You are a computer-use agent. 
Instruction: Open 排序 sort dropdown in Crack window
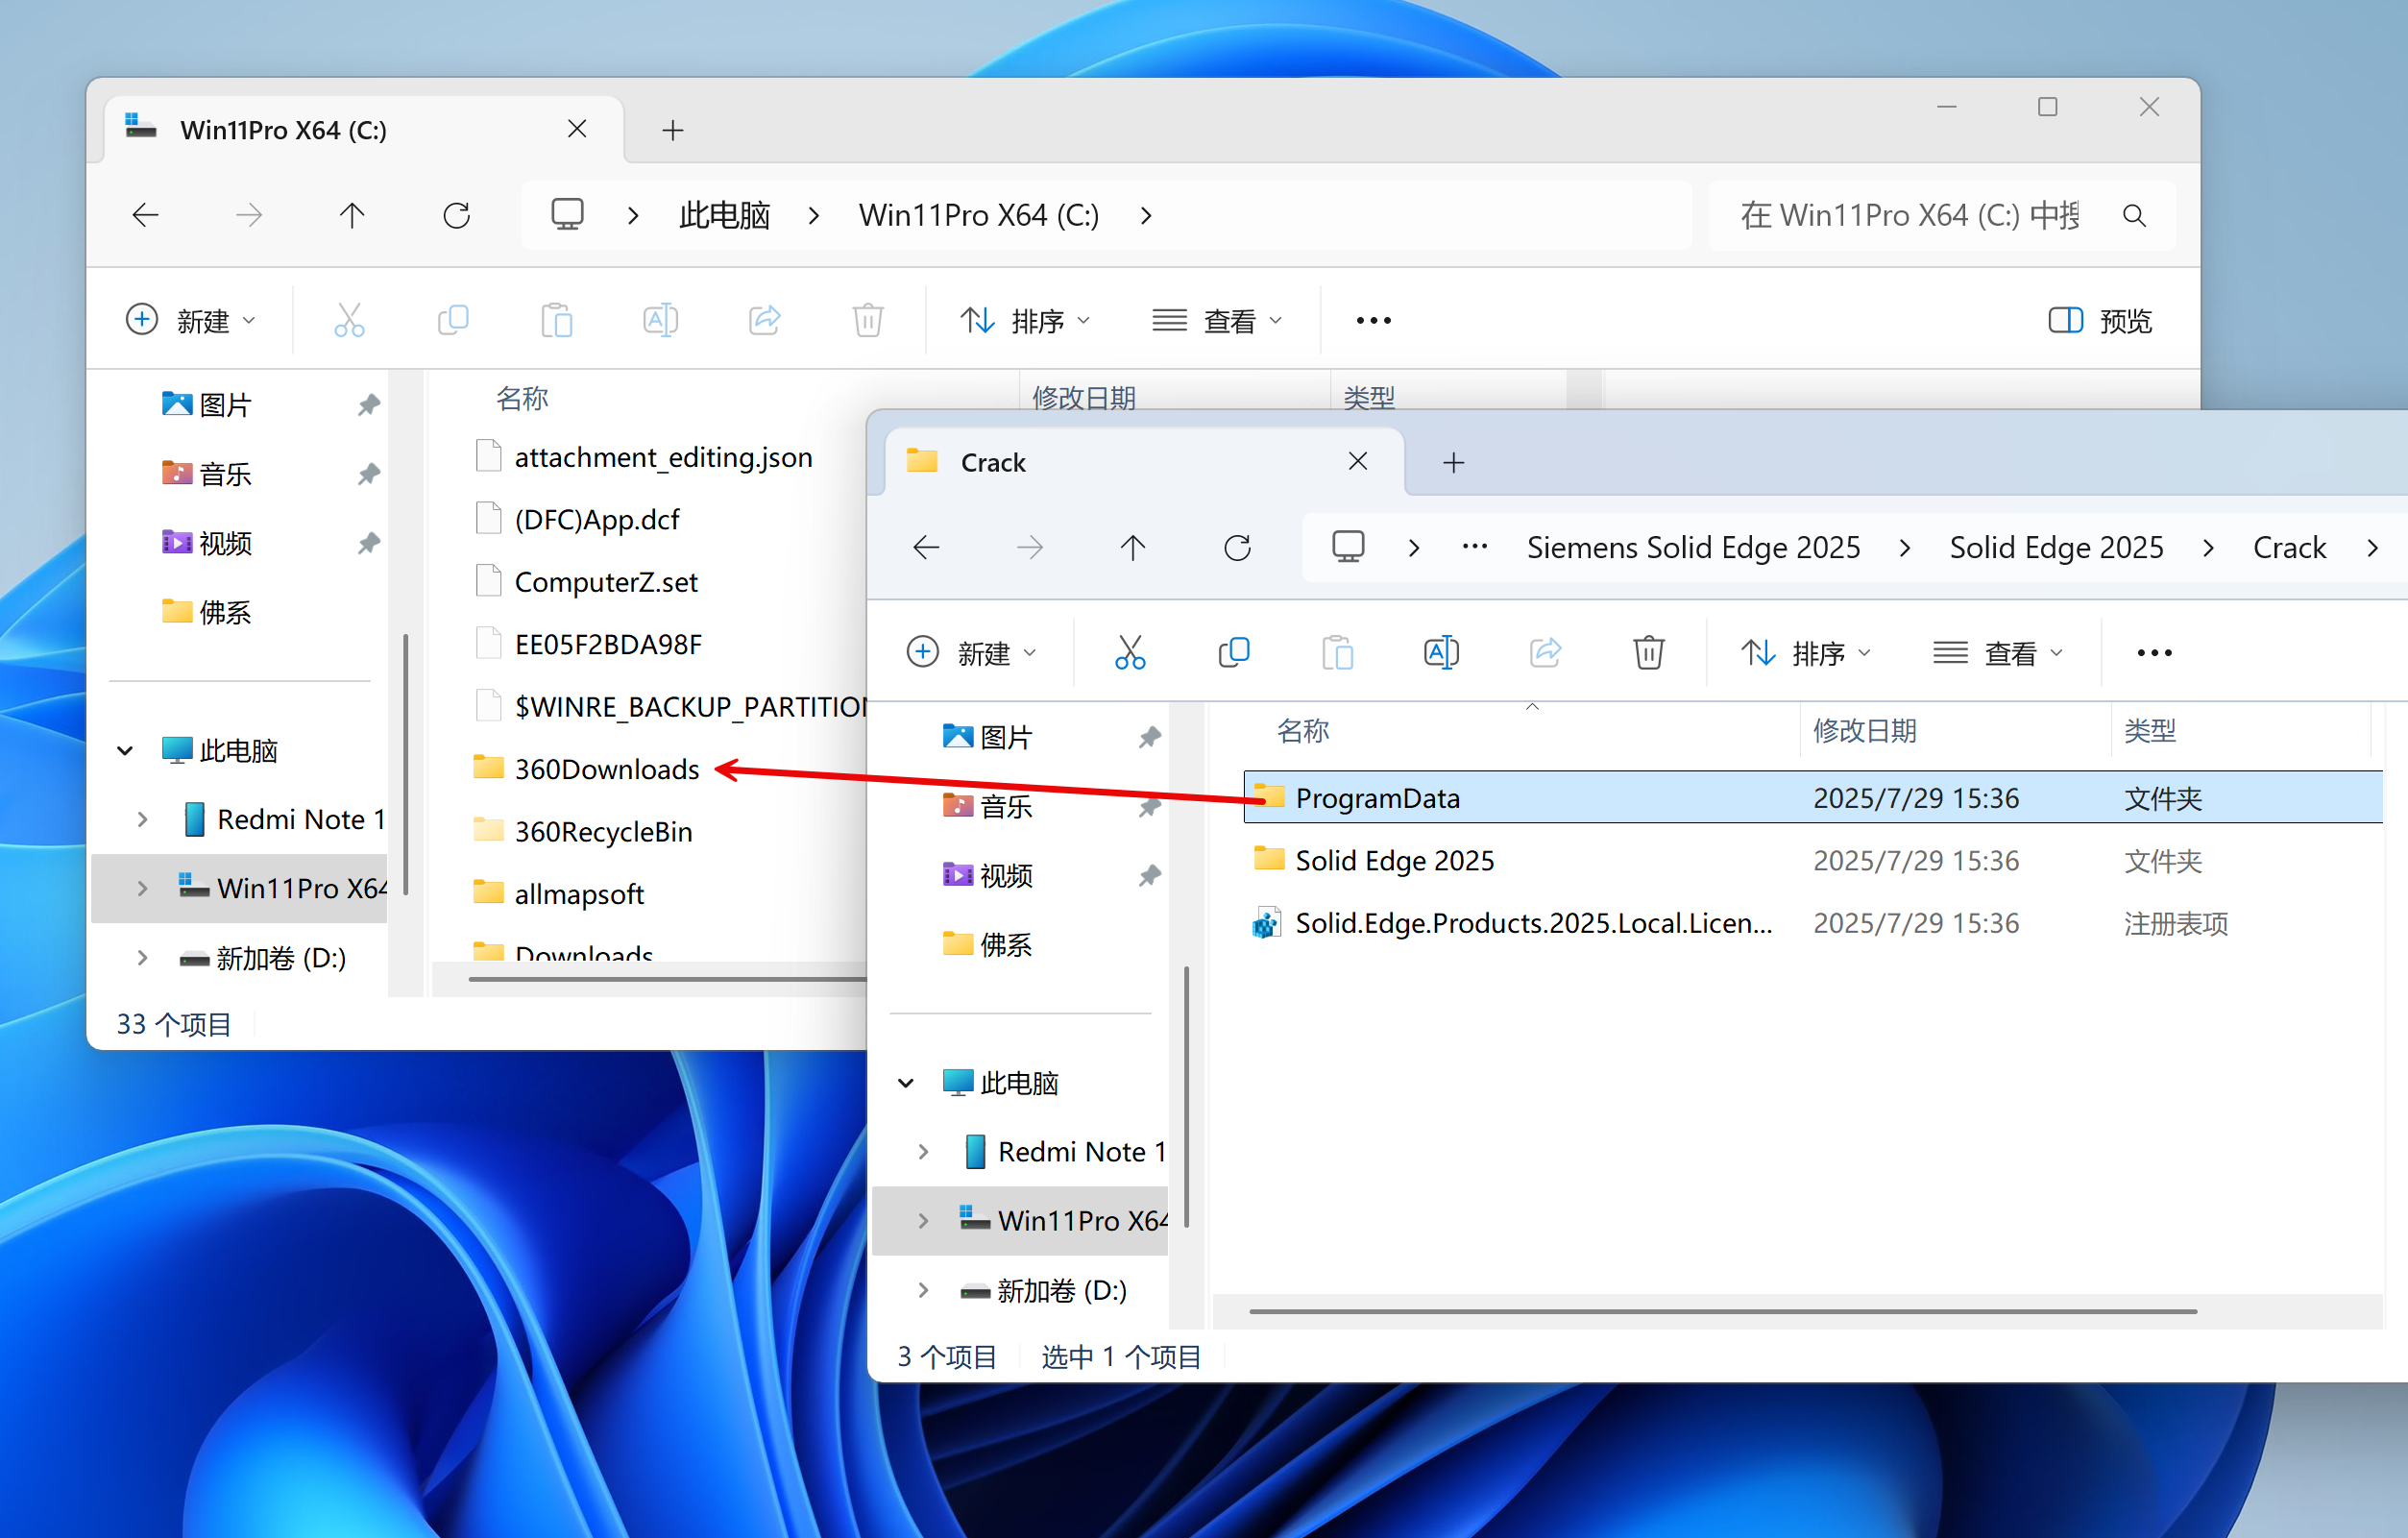[1805, 653]
